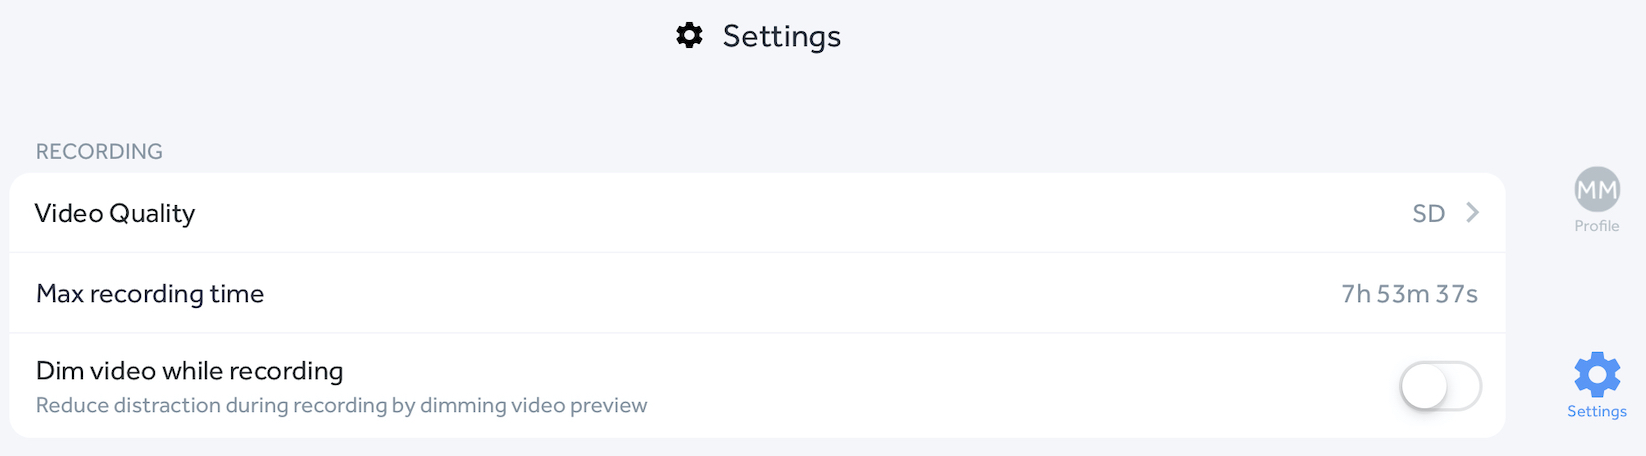Switch to the Profile tab label
The image size is (1646, 456).
(1597, 226)
